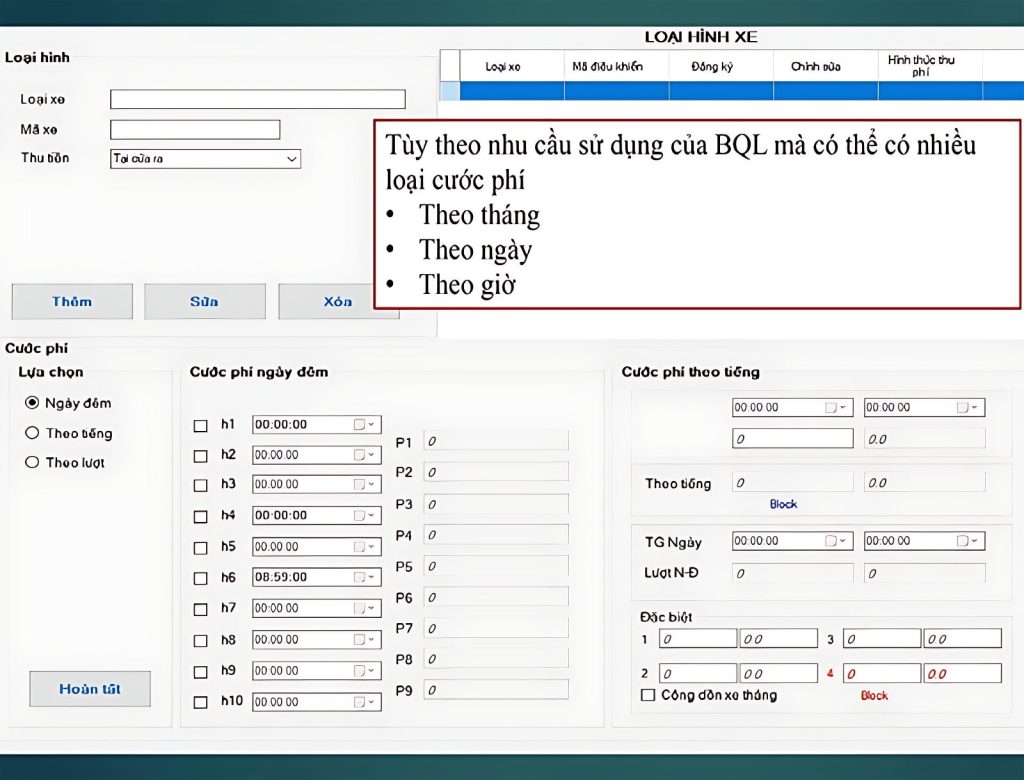The height and width of the screenshot is (780, 1024).
Task: Check the h10 time slot checkbox
Action: click(201, 702)
